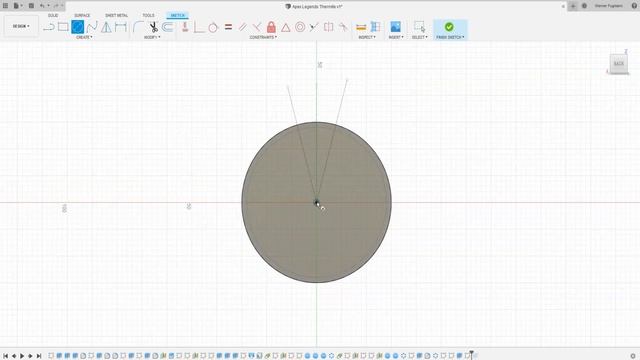640x360 pixels.
Task: Apply the Equal constraint
Action: [228, 27]
